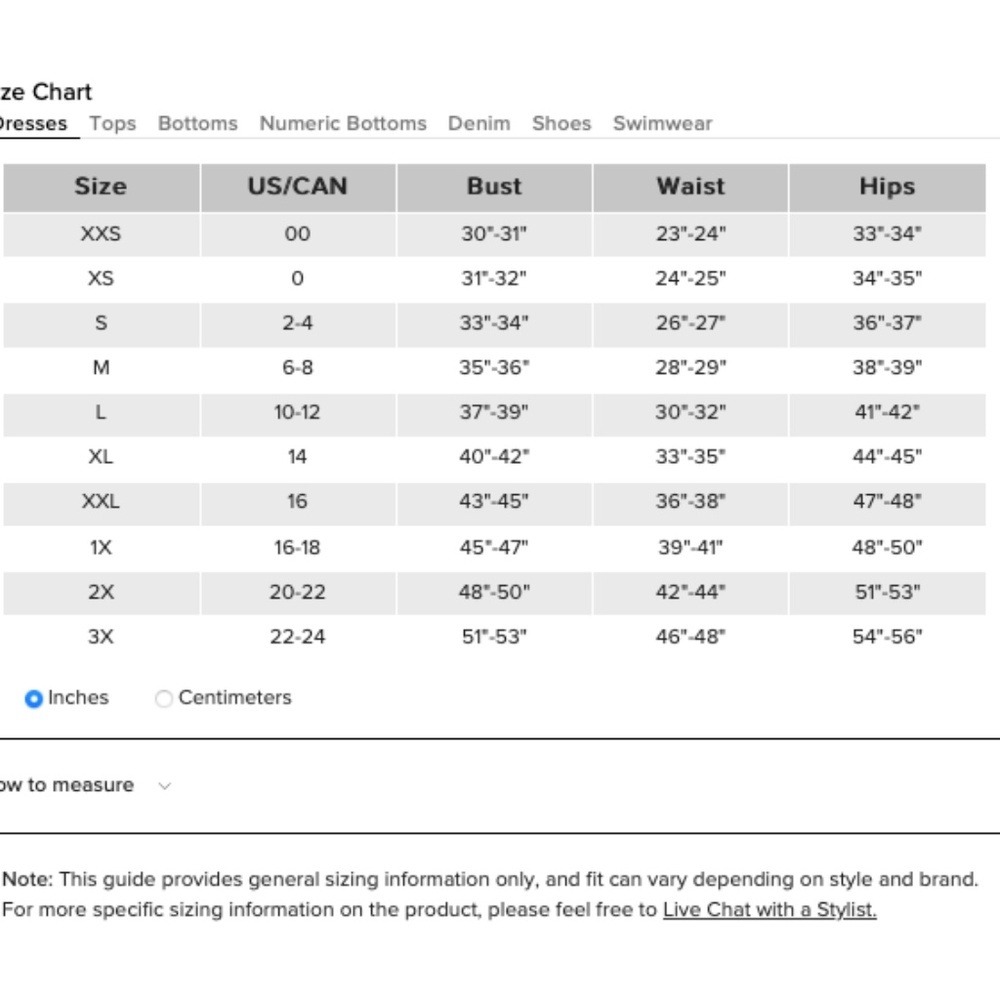Screen dimensions: 1000x1000
Task: Switch to the Shoes tab
Action: pyautogui.click(x=562, y=123)
